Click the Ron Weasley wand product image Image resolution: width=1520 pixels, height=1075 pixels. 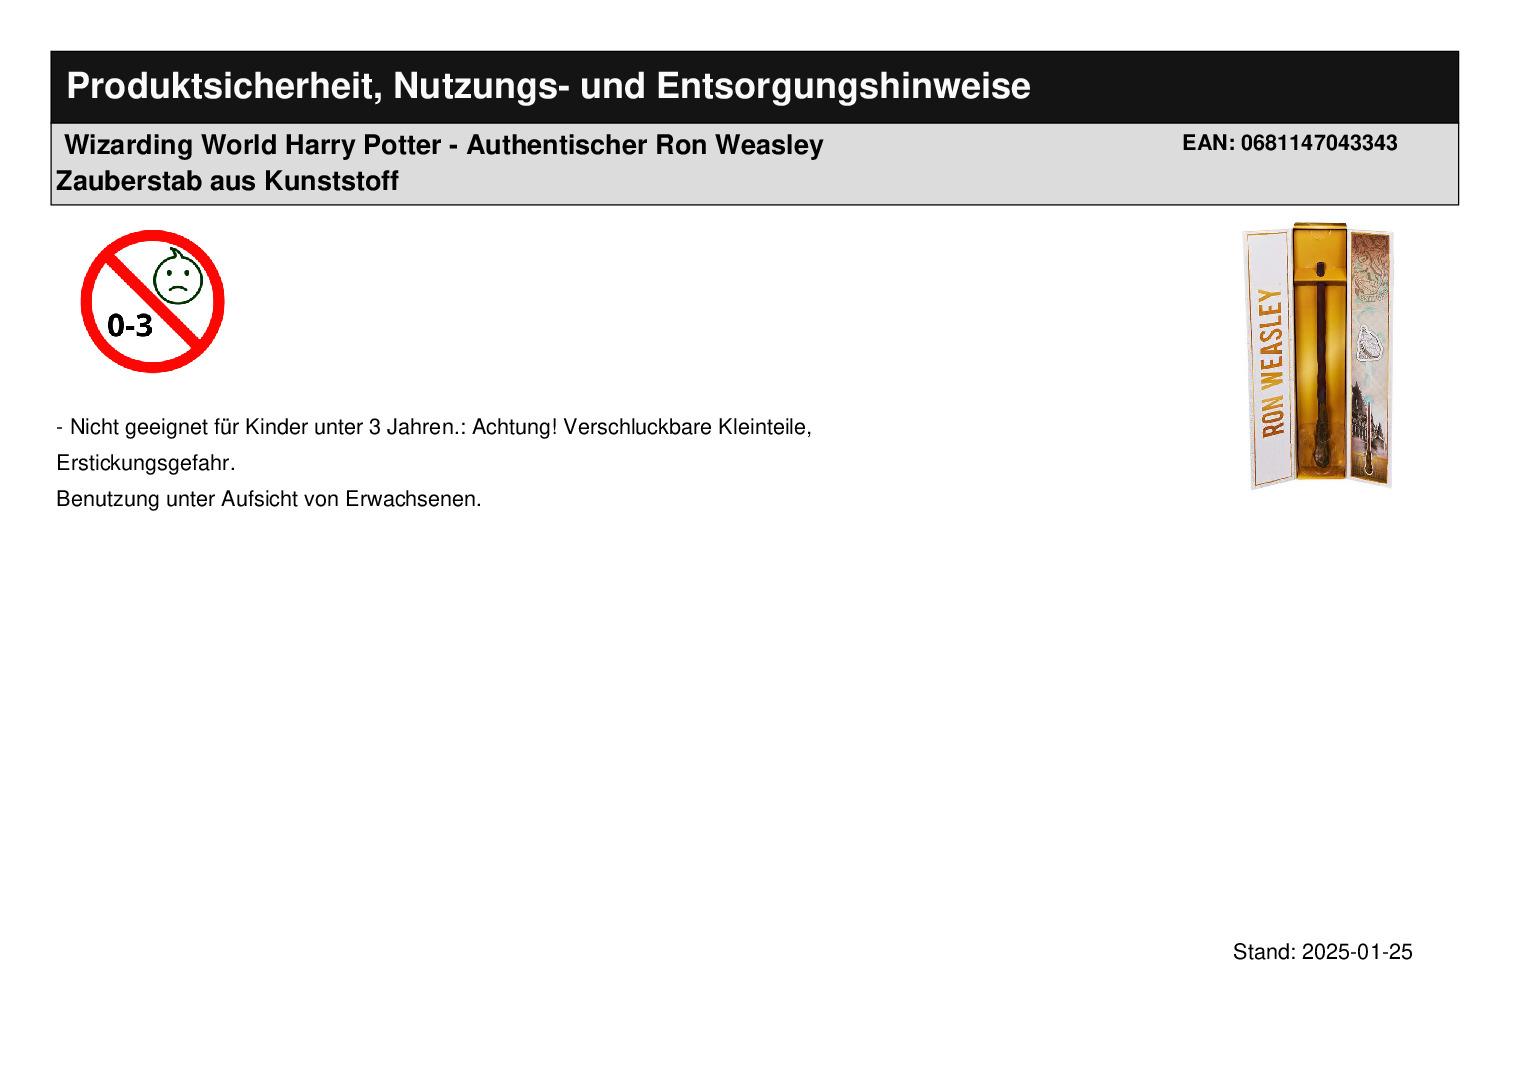click(1318, 356)
